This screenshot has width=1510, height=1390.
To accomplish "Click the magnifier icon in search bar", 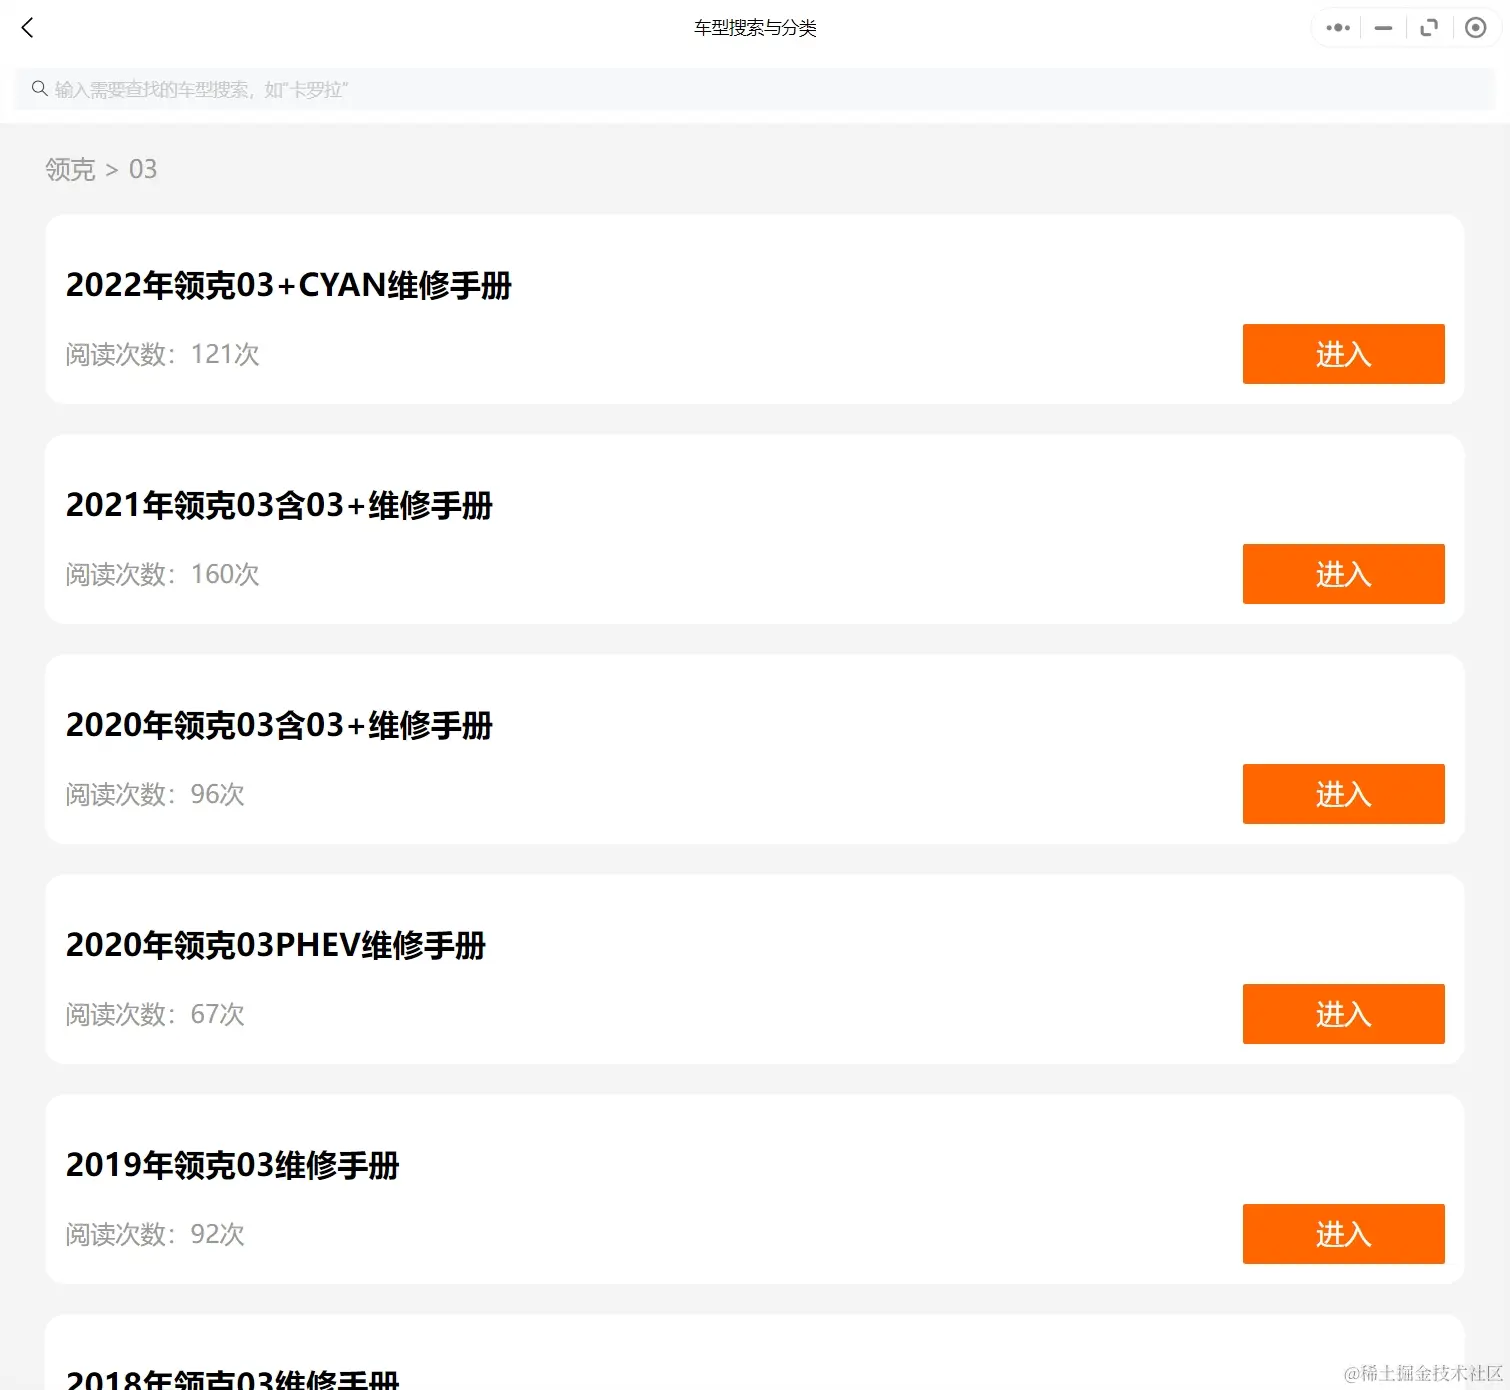I will coord(39,88).
